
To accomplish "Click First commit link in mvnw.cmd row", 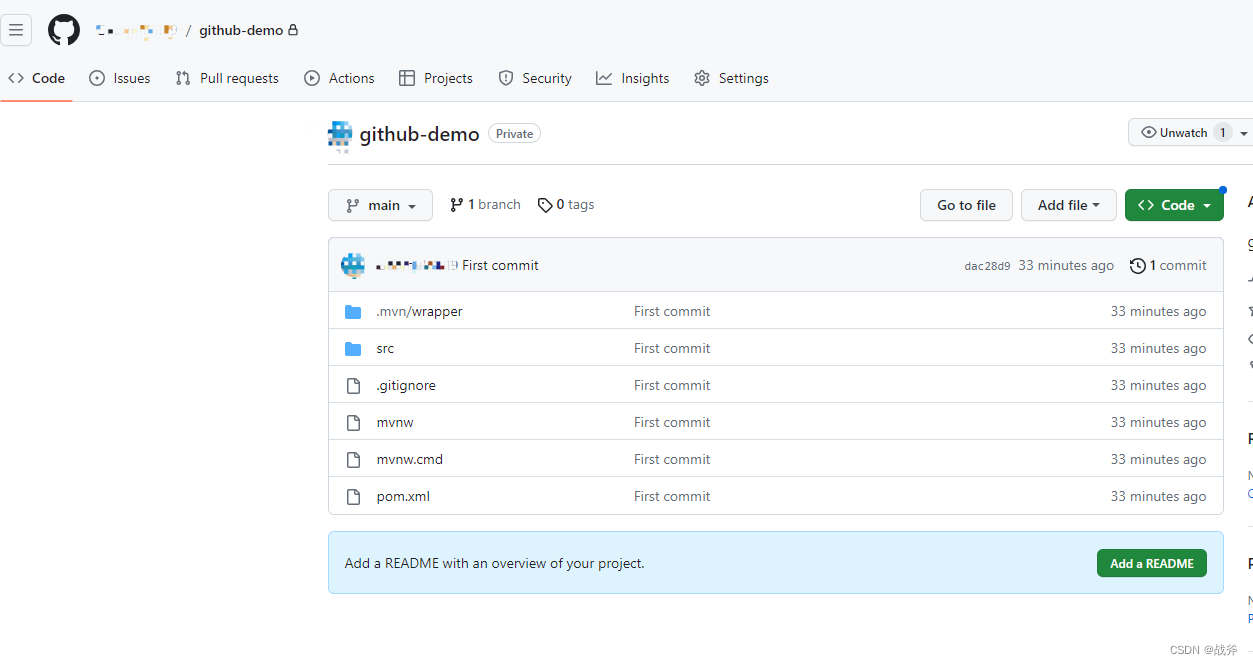I will 672,459.
